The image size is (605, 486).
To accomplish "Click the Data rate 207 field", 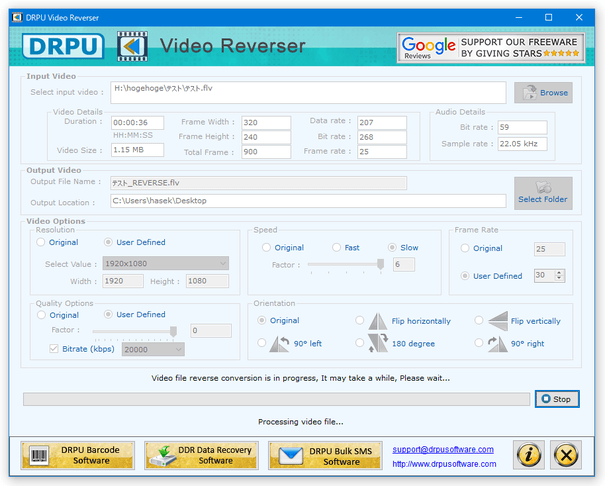I will [382, 123].
